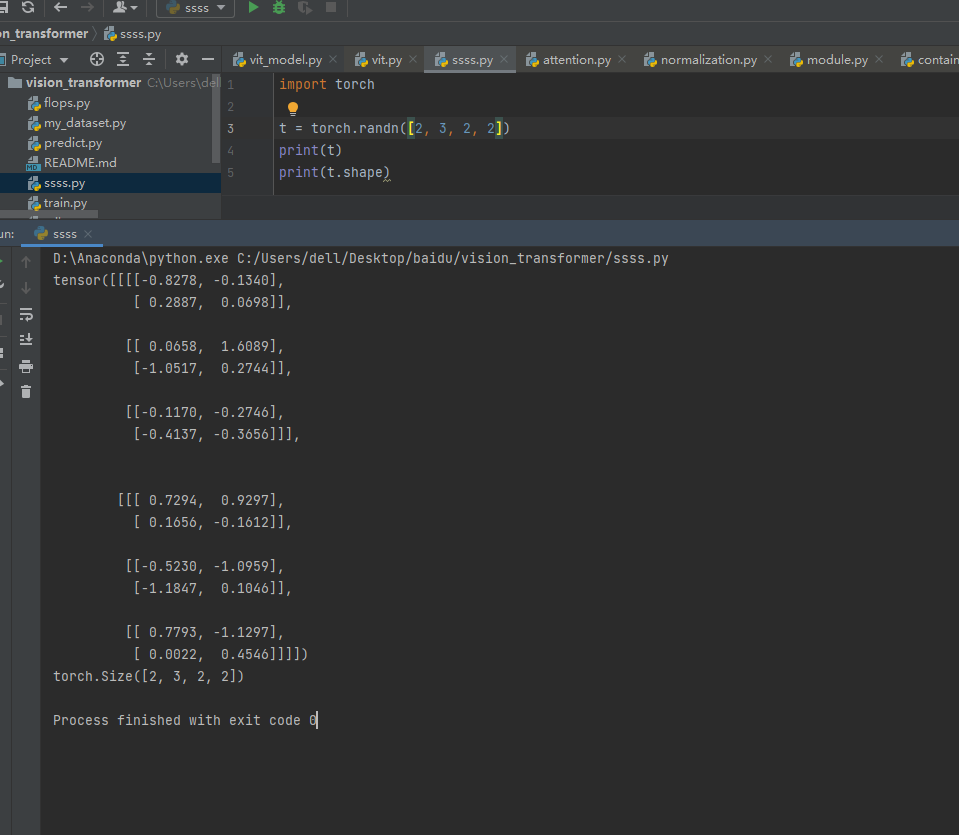Open Project panel settings gear

coord(182,59)
